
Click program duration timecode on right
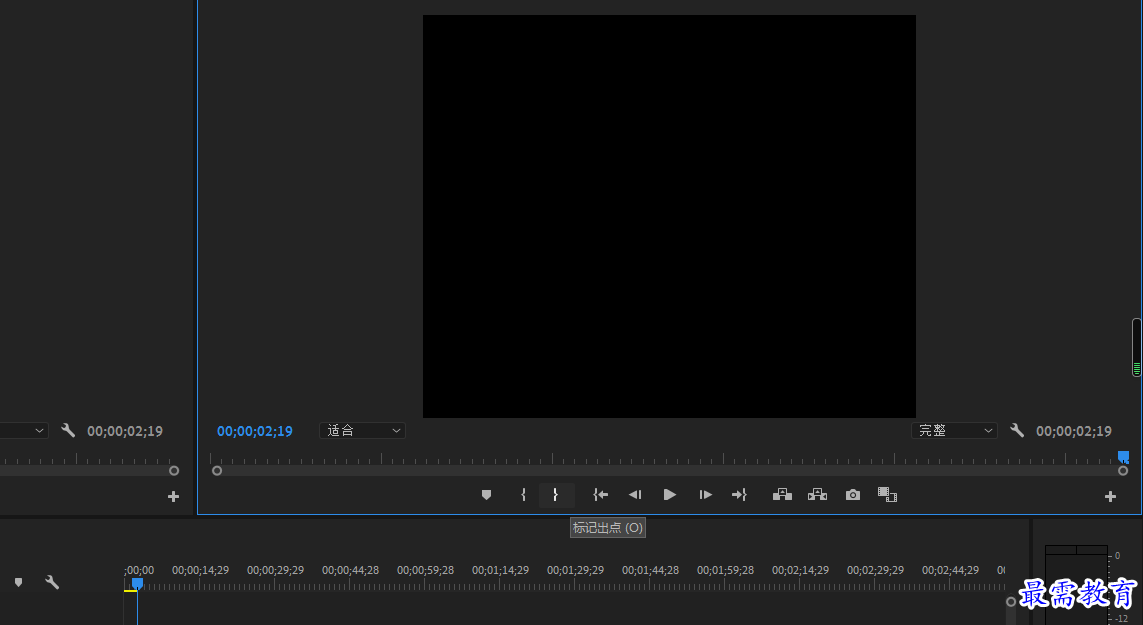[1074, 431]
